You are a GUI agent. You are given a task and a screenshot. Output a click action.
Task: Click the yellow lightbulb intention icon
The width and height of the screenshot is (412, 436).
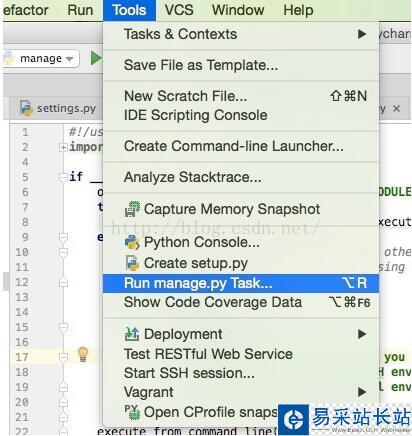[x=83, y=354]
